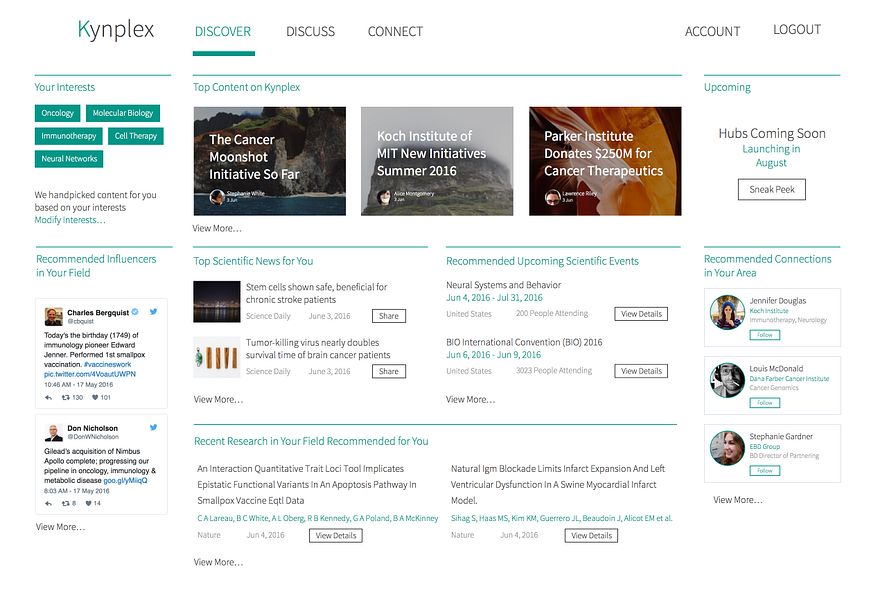Open Dana Farber Cancer Institute link
887x600 pixels.
(789, 379)
